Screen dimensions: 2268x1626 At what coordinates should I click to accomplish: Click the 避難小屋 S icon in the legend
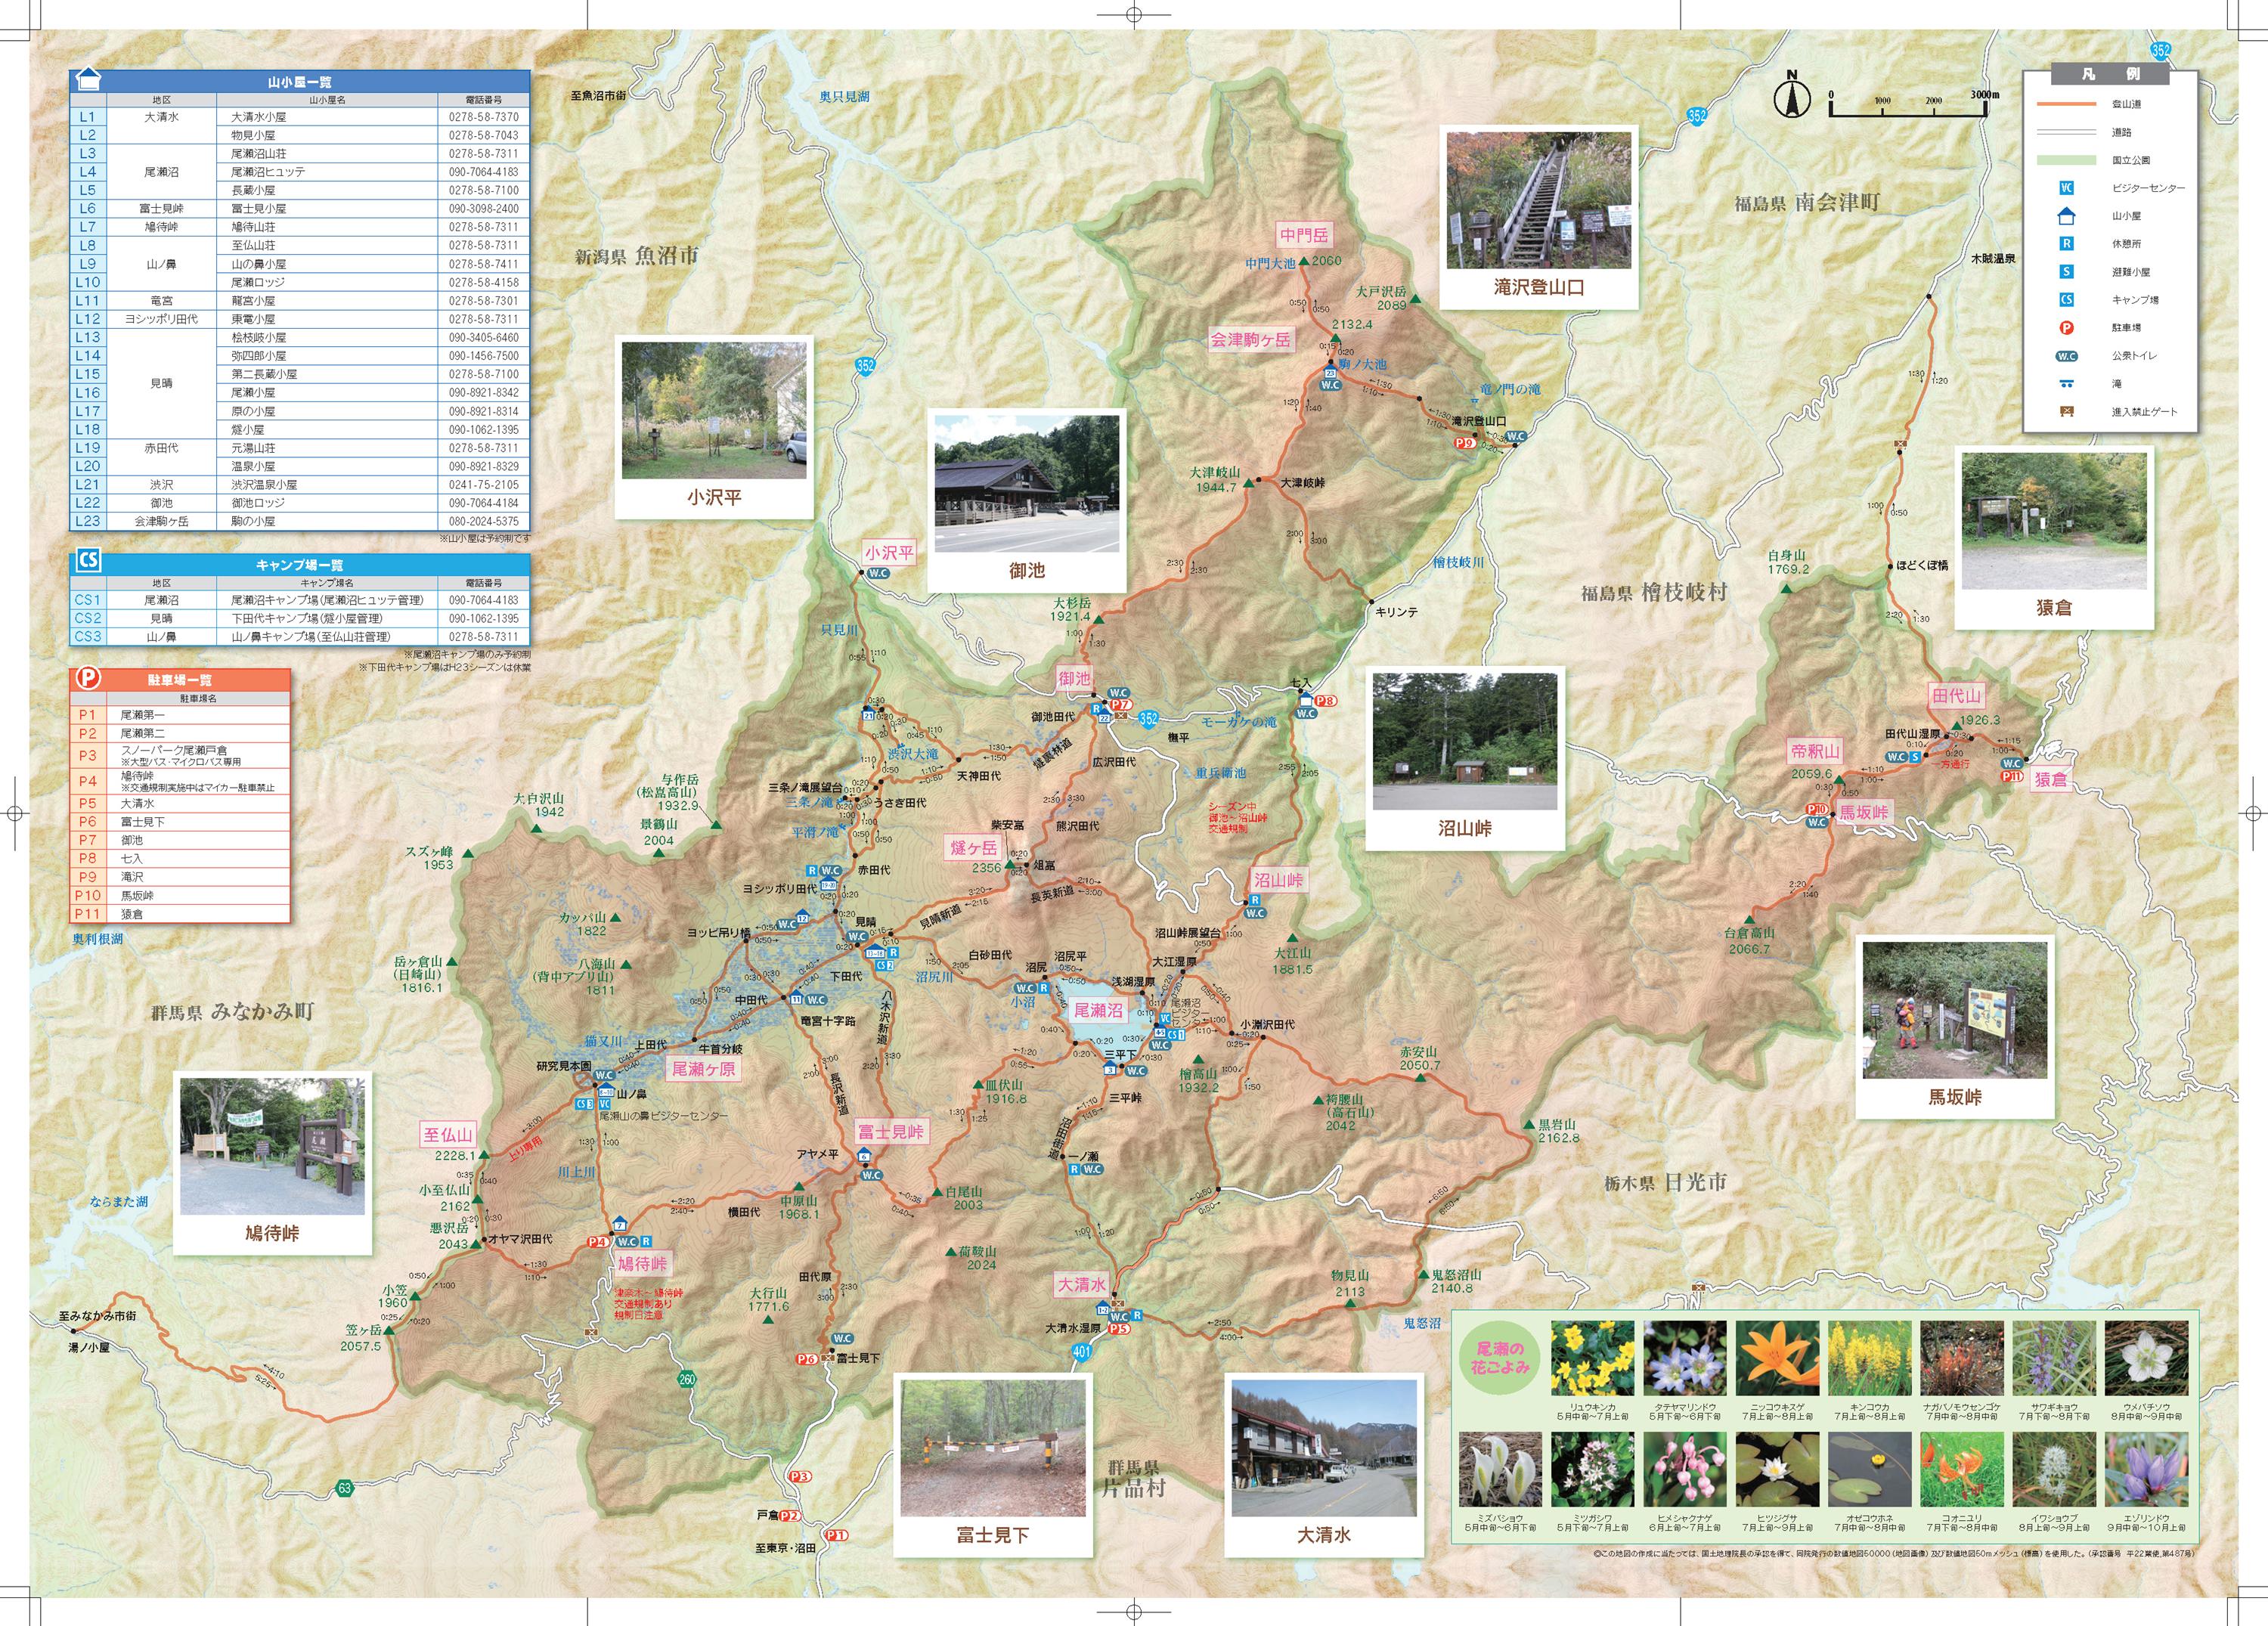(2066, 272)
